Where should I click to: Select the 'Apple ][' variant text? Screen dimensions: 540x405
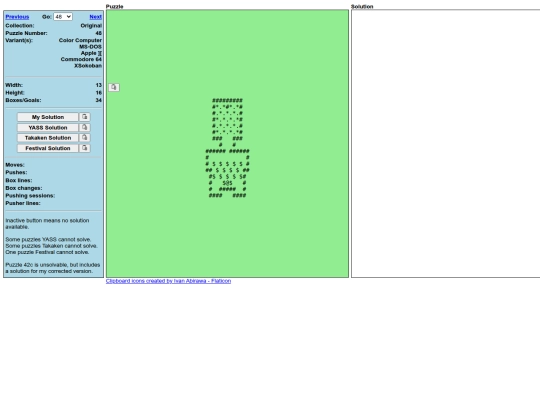(x=91, y=53)
